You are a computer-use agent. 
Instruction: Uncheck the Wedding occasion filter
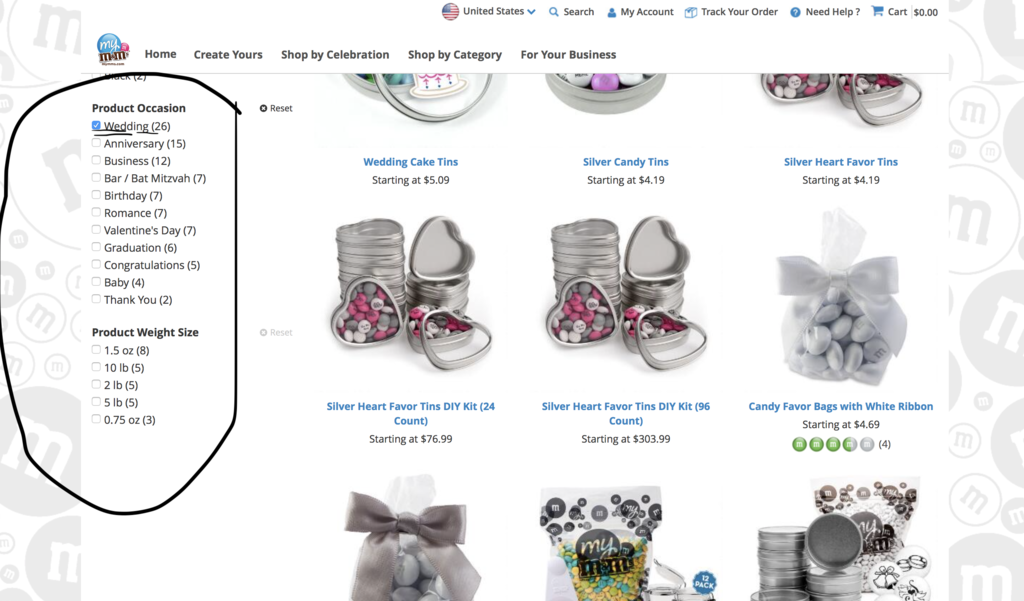click(96, 125)
